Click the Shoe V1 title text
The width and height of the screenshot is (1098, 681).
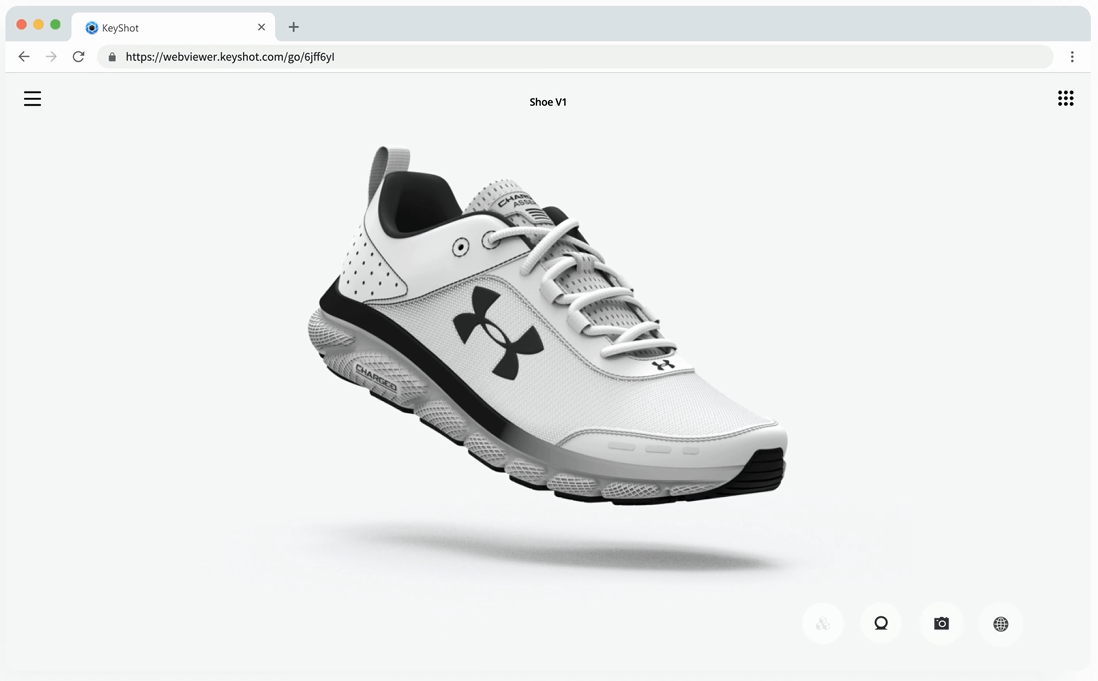point(548,102)
